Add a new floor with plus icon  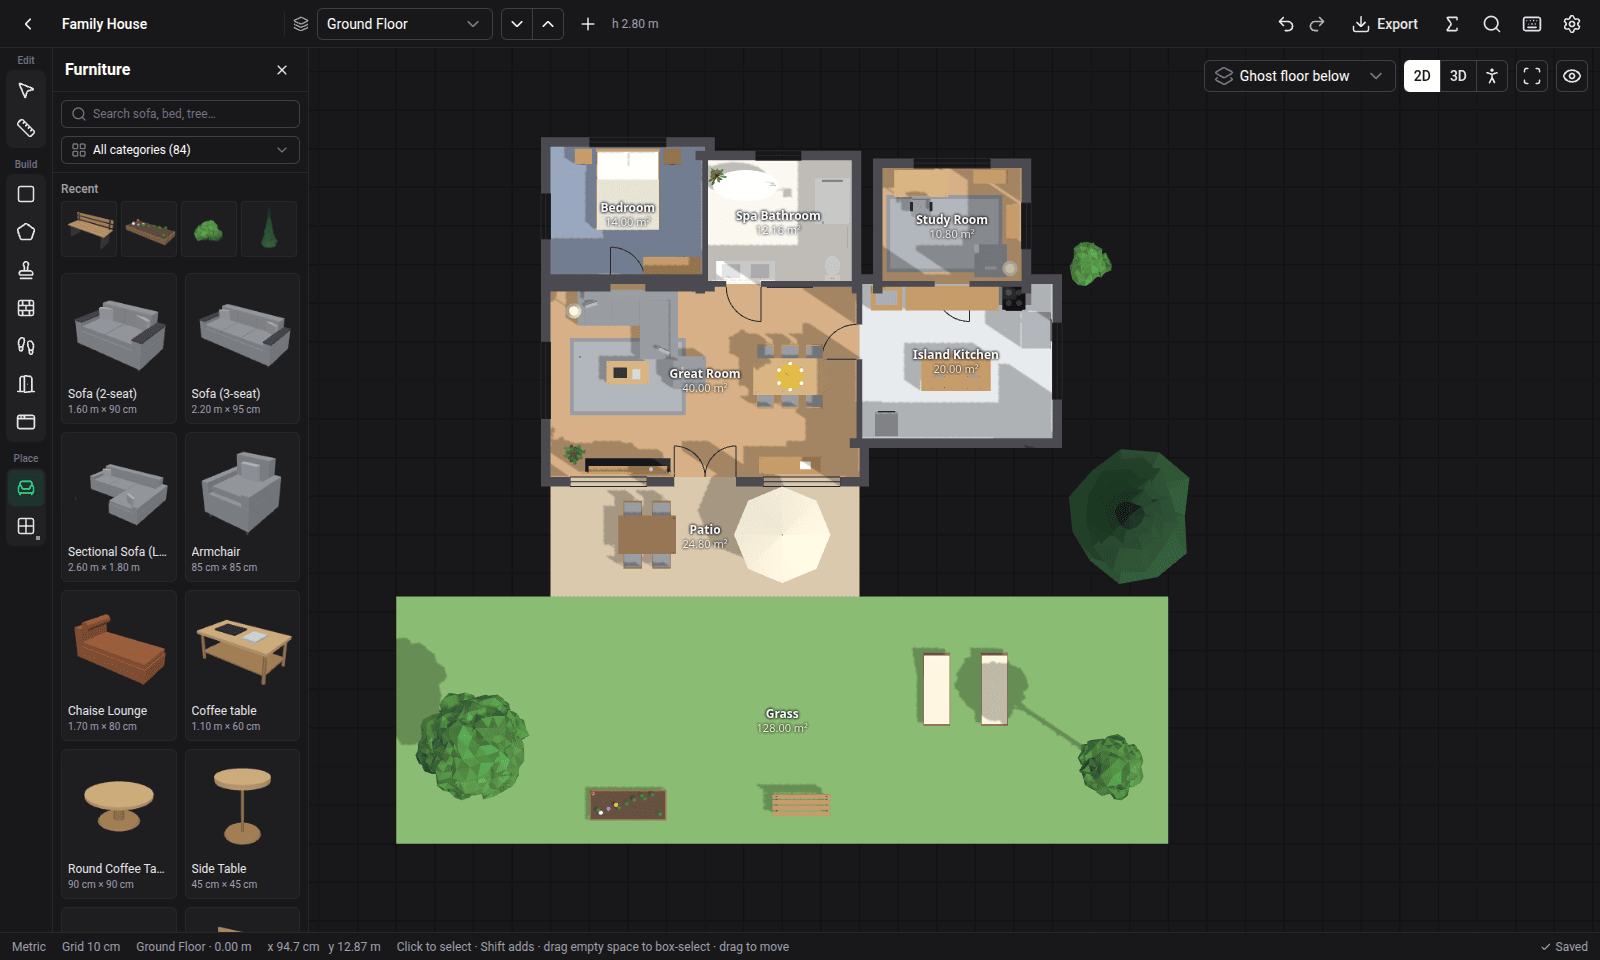(x=588, y=24)
